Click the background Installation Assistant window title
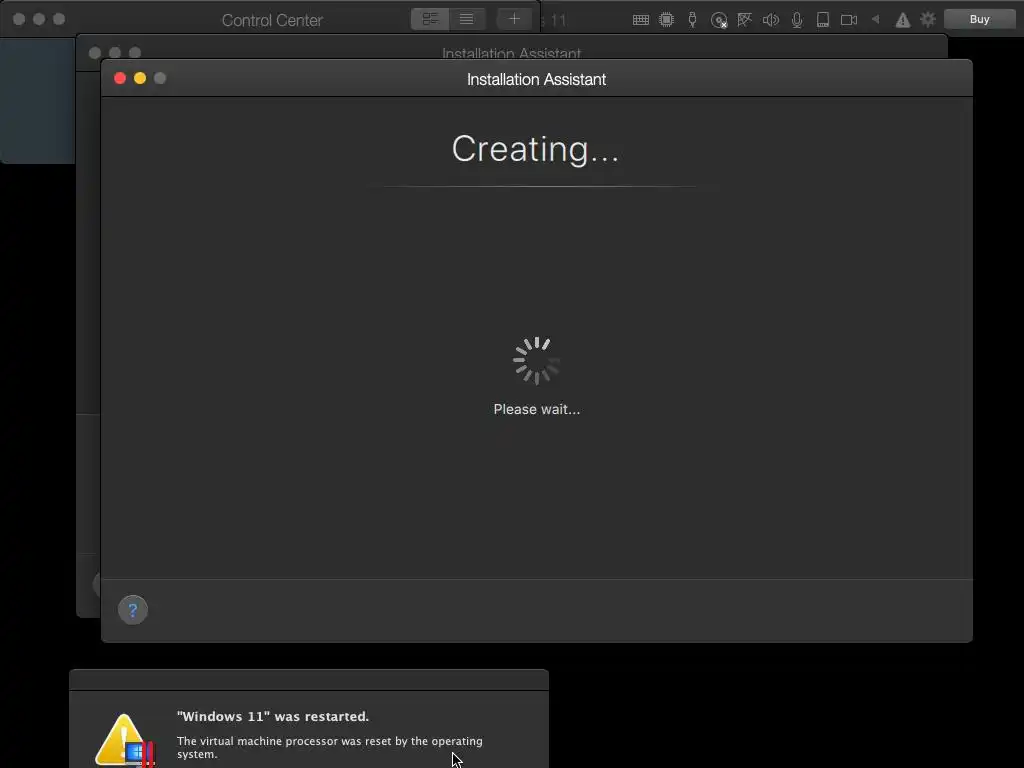The width and height of the screenshot is (1024, 768). pyautogui.click(x=511, y=53)
